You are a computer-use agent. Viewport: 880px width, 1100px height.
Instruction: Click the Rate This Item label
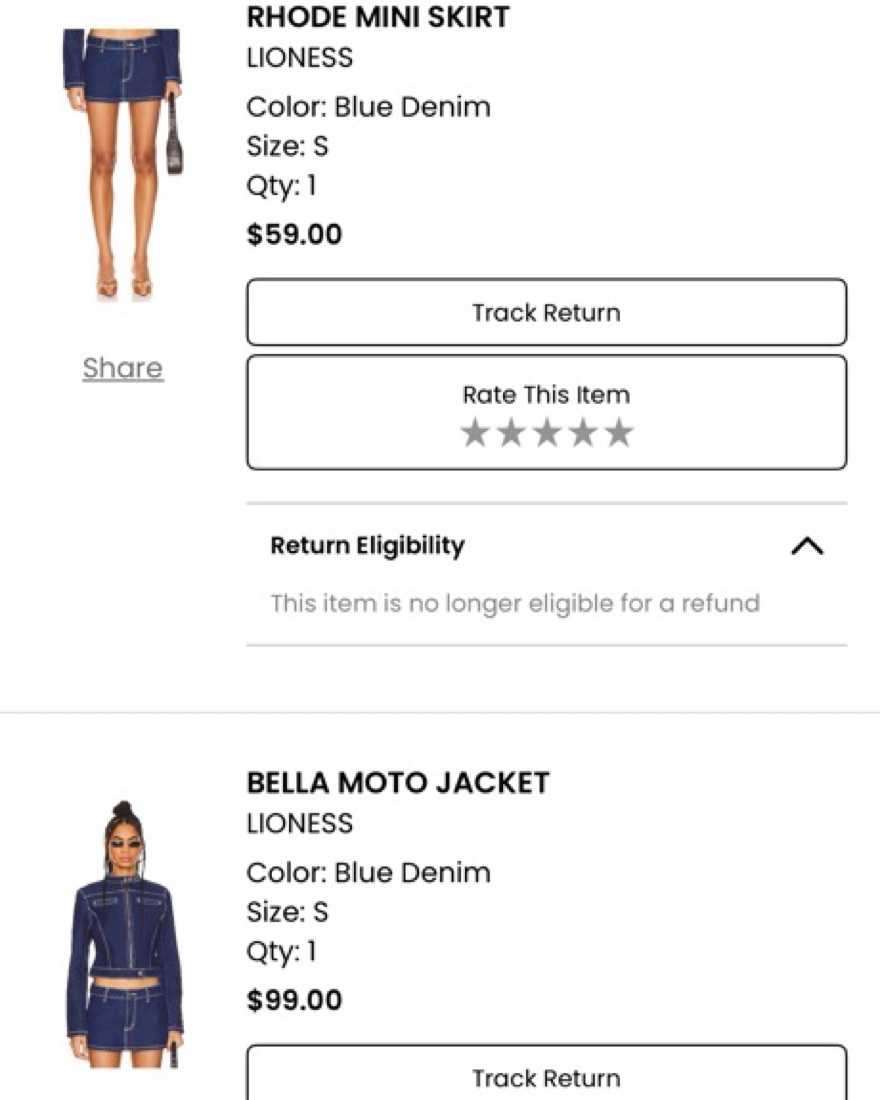pos(546,394)
